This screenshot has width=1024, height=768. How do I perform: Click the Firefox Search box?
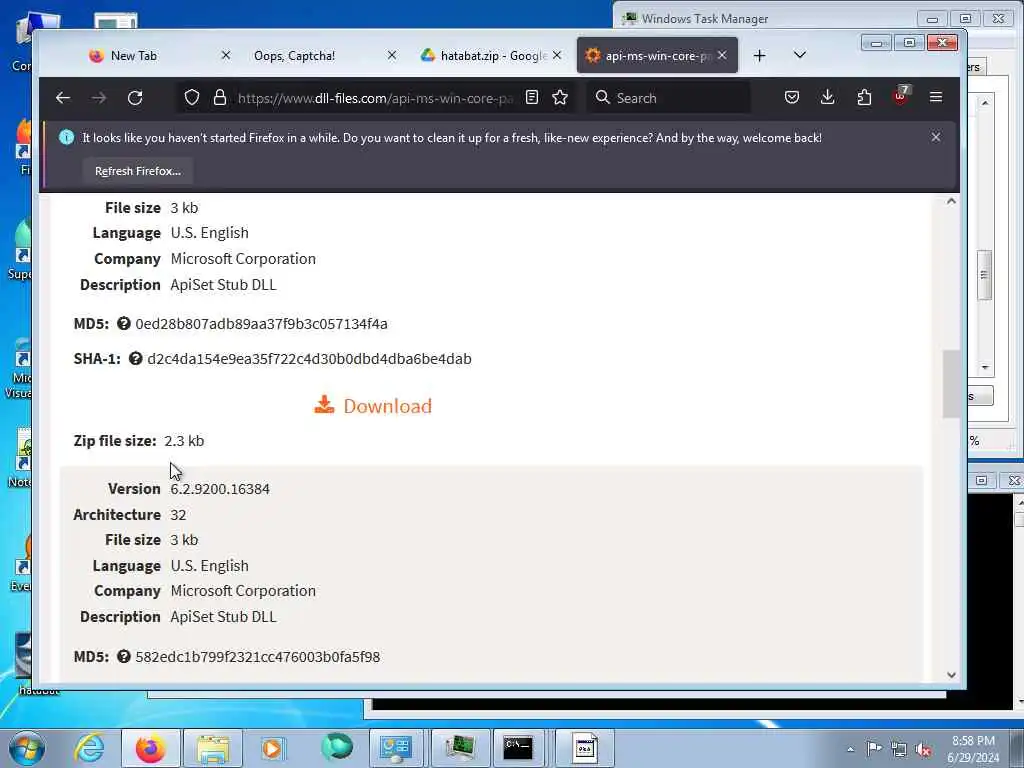coord(667,98)
